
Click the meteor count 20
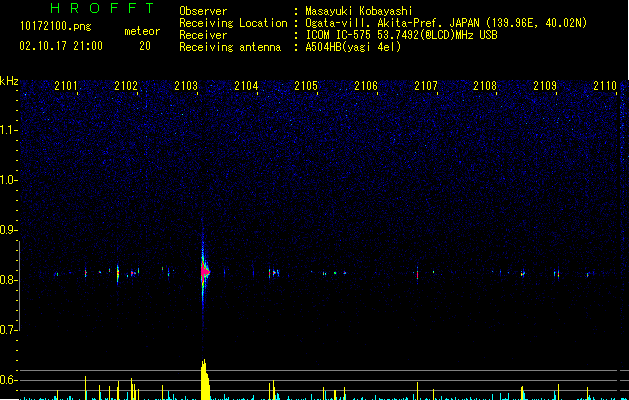145,46
